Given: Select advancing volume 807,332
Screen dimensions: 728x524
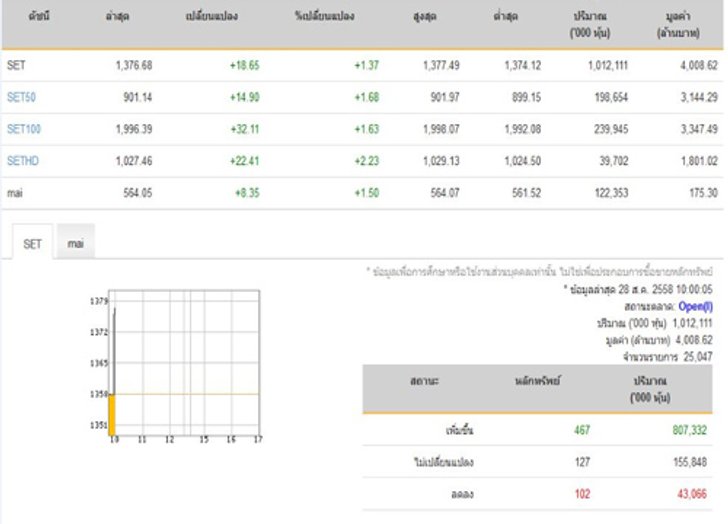Looking at the screenshot, I should click(x=689, y=430).
